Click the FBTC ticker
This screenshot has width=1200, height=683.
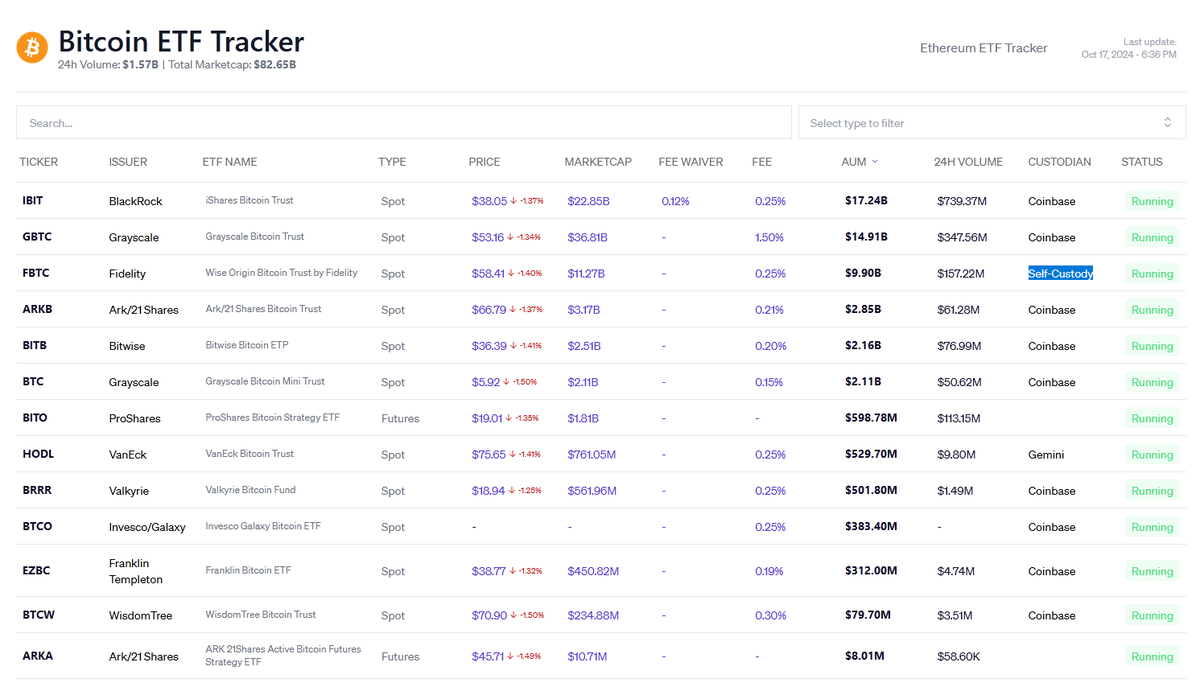pyautogui.click(x=36, y=273)
